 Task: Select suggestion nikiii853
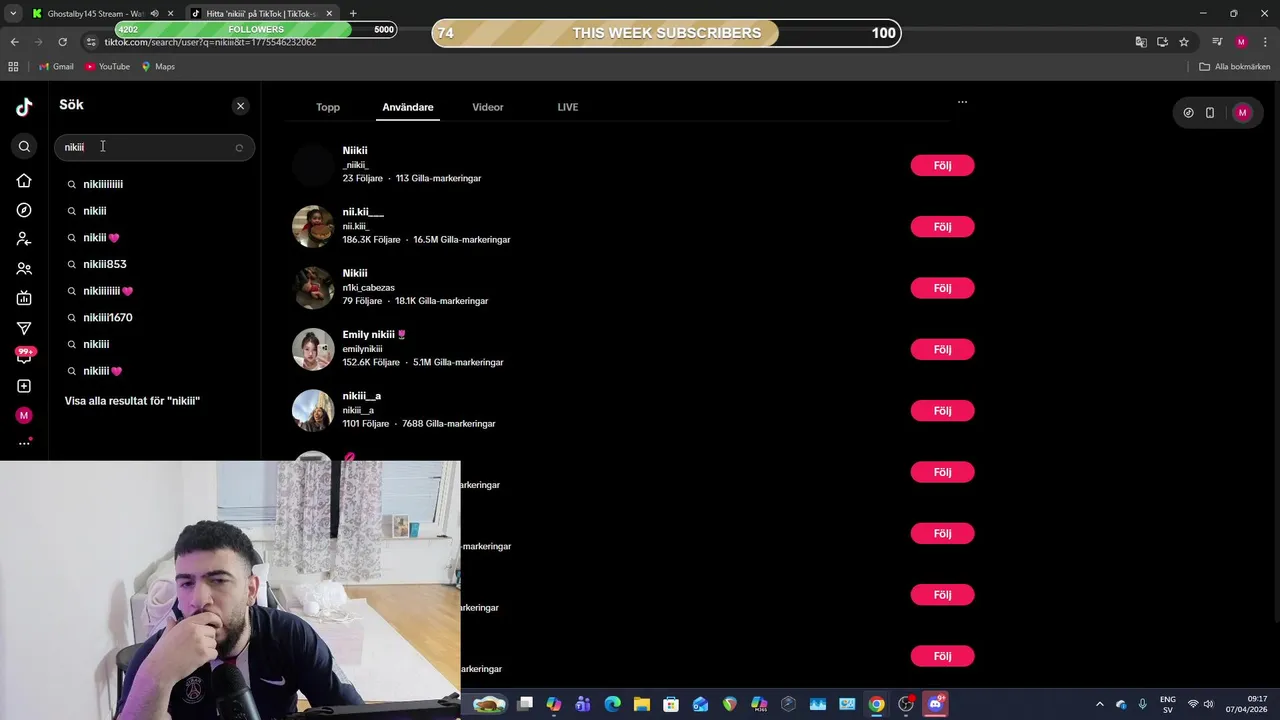(x=105, y=264)
